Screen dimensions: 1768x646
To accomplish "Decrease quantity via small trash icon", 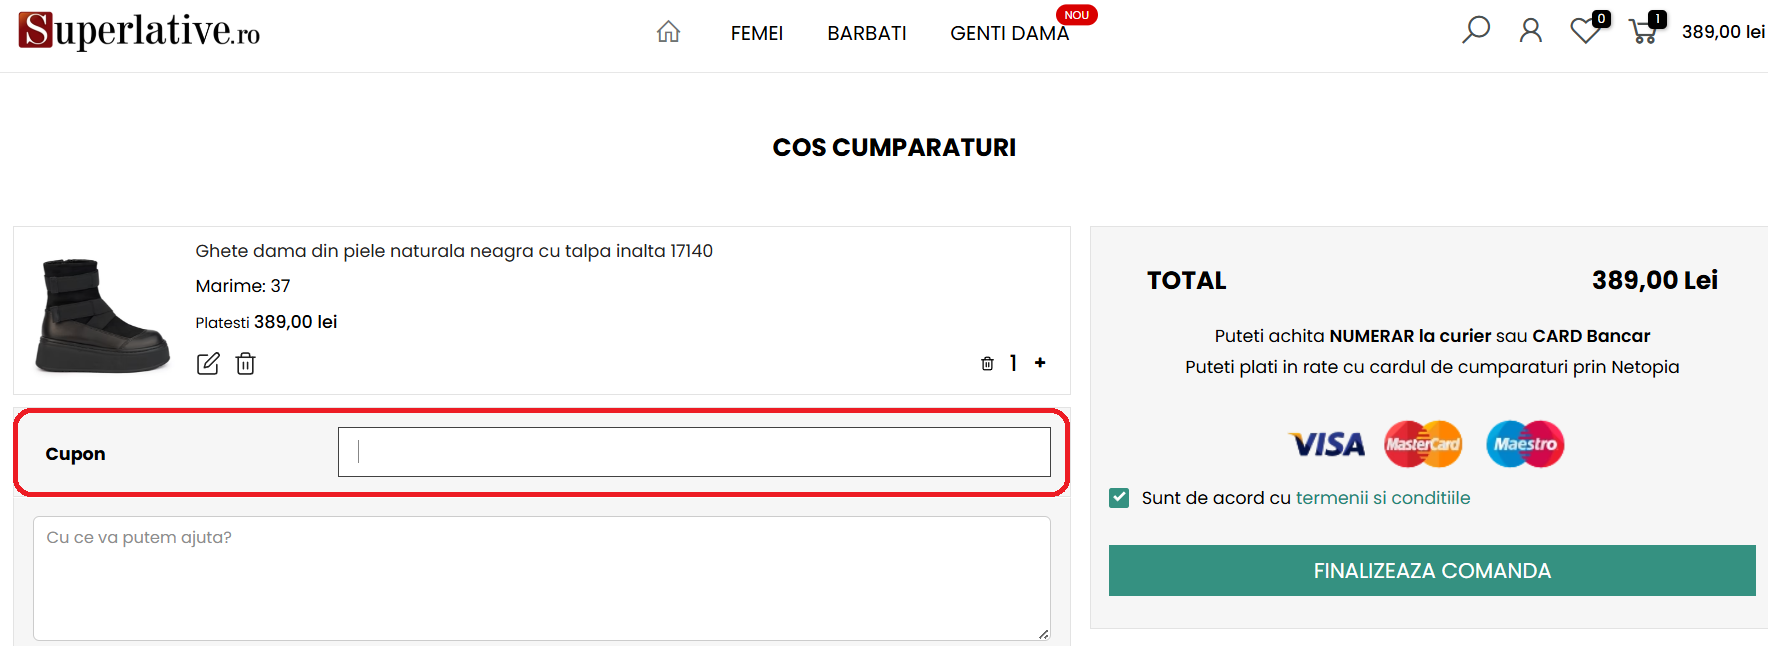I will (x=987, y=364).
